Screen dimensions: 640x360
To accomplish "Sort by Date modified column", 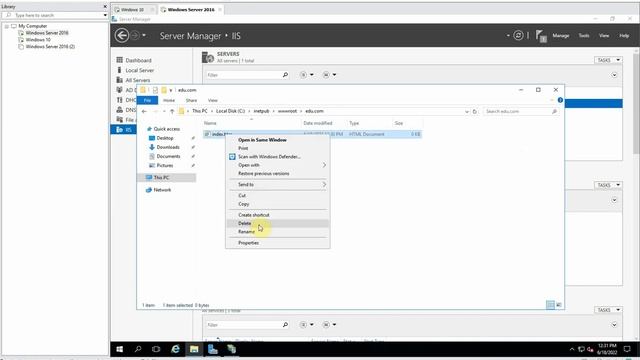I will (318, 123).
